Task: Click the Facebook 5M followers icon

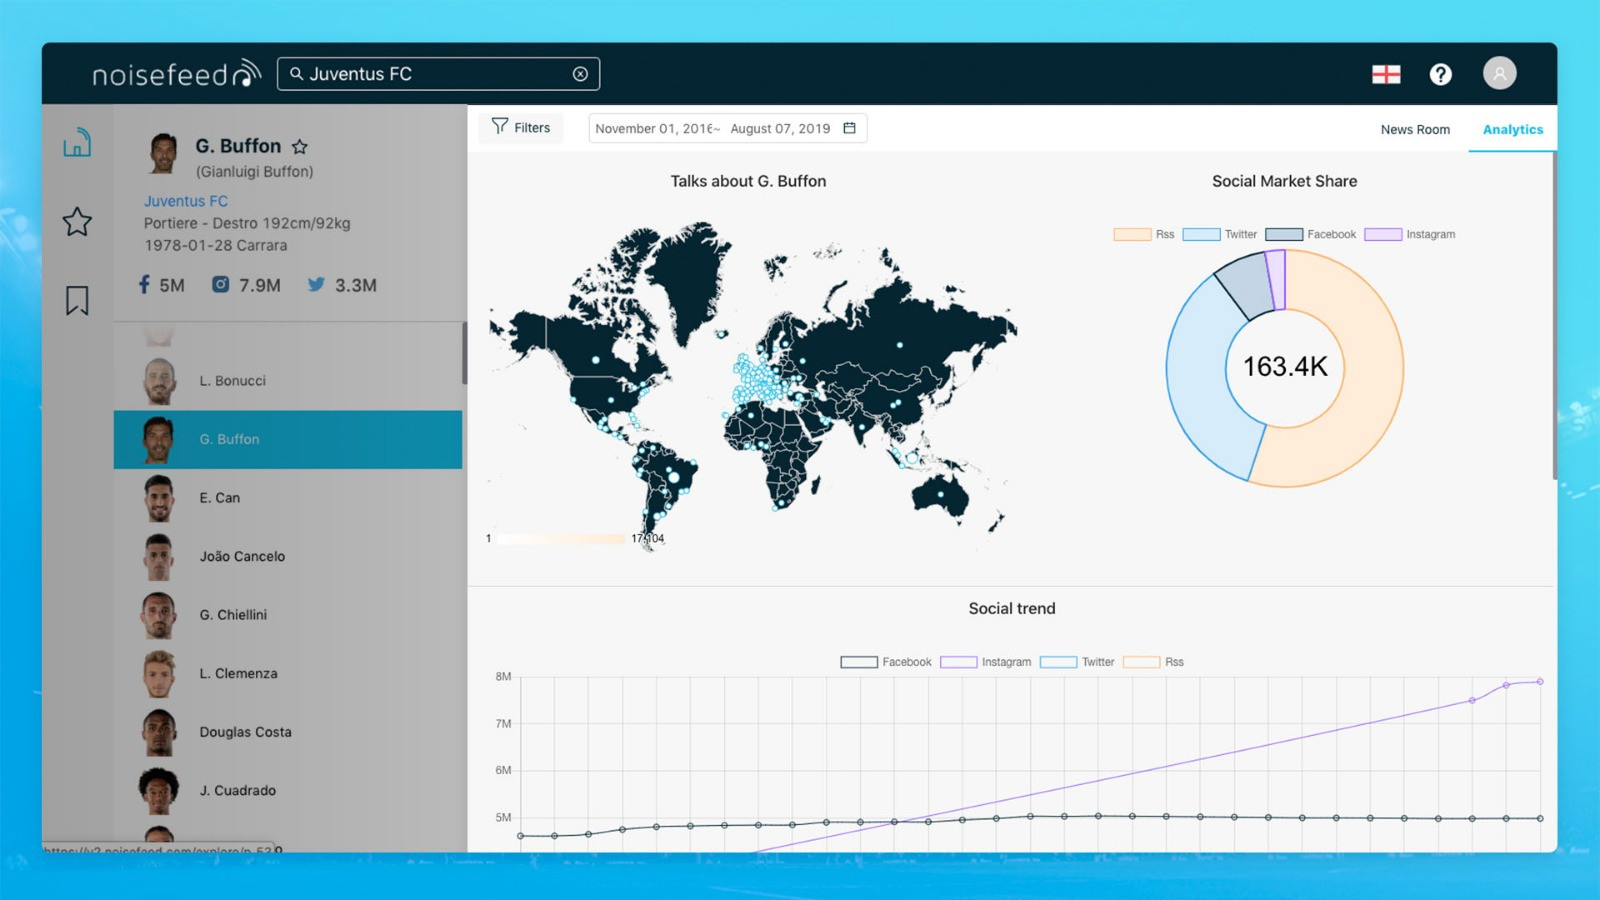Action: 144,285
